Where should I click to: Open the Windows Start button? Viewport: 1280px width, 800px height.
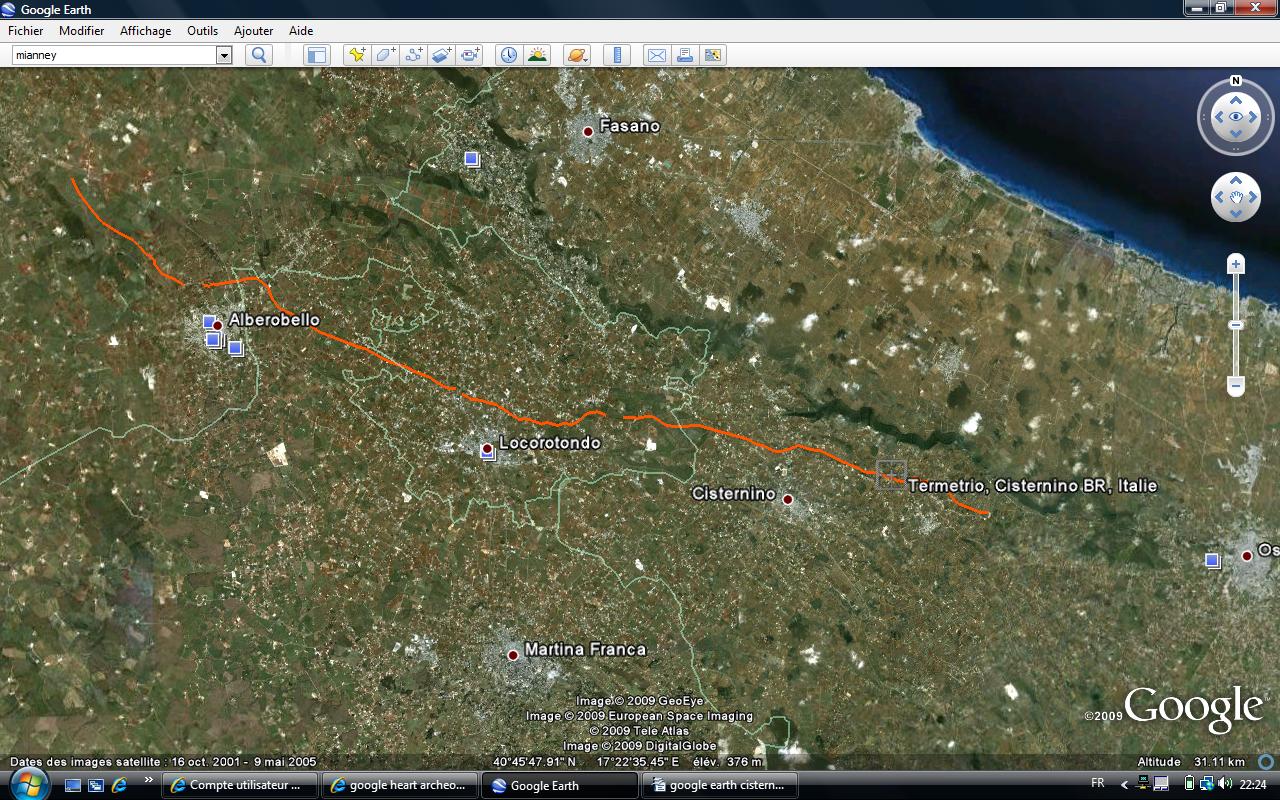tap(28, 784)
